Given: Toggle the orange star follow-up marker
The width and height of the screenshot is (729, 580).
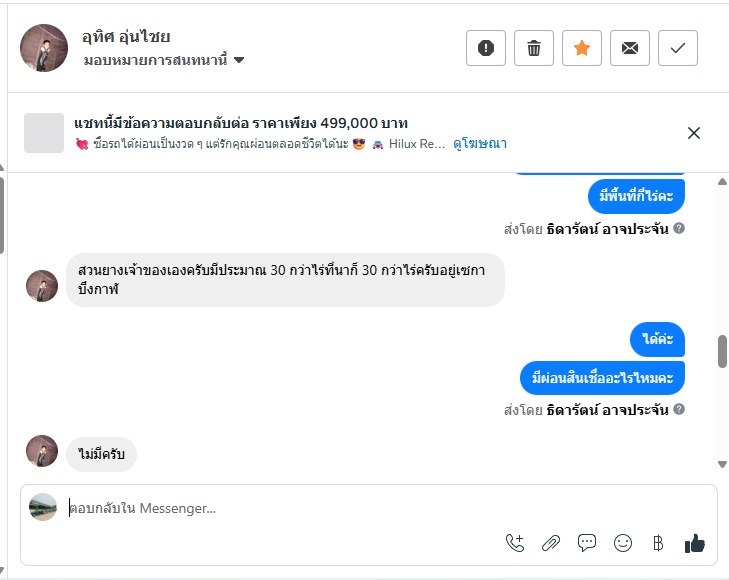Looking at the screenshot, I should tap(582, 48).
